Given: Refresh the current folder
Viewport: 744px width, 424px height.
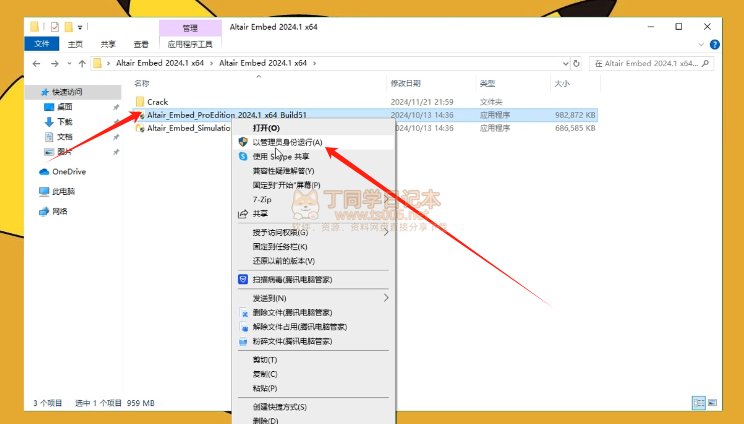Looking at the screenshot, I should (x=577, y=64).
